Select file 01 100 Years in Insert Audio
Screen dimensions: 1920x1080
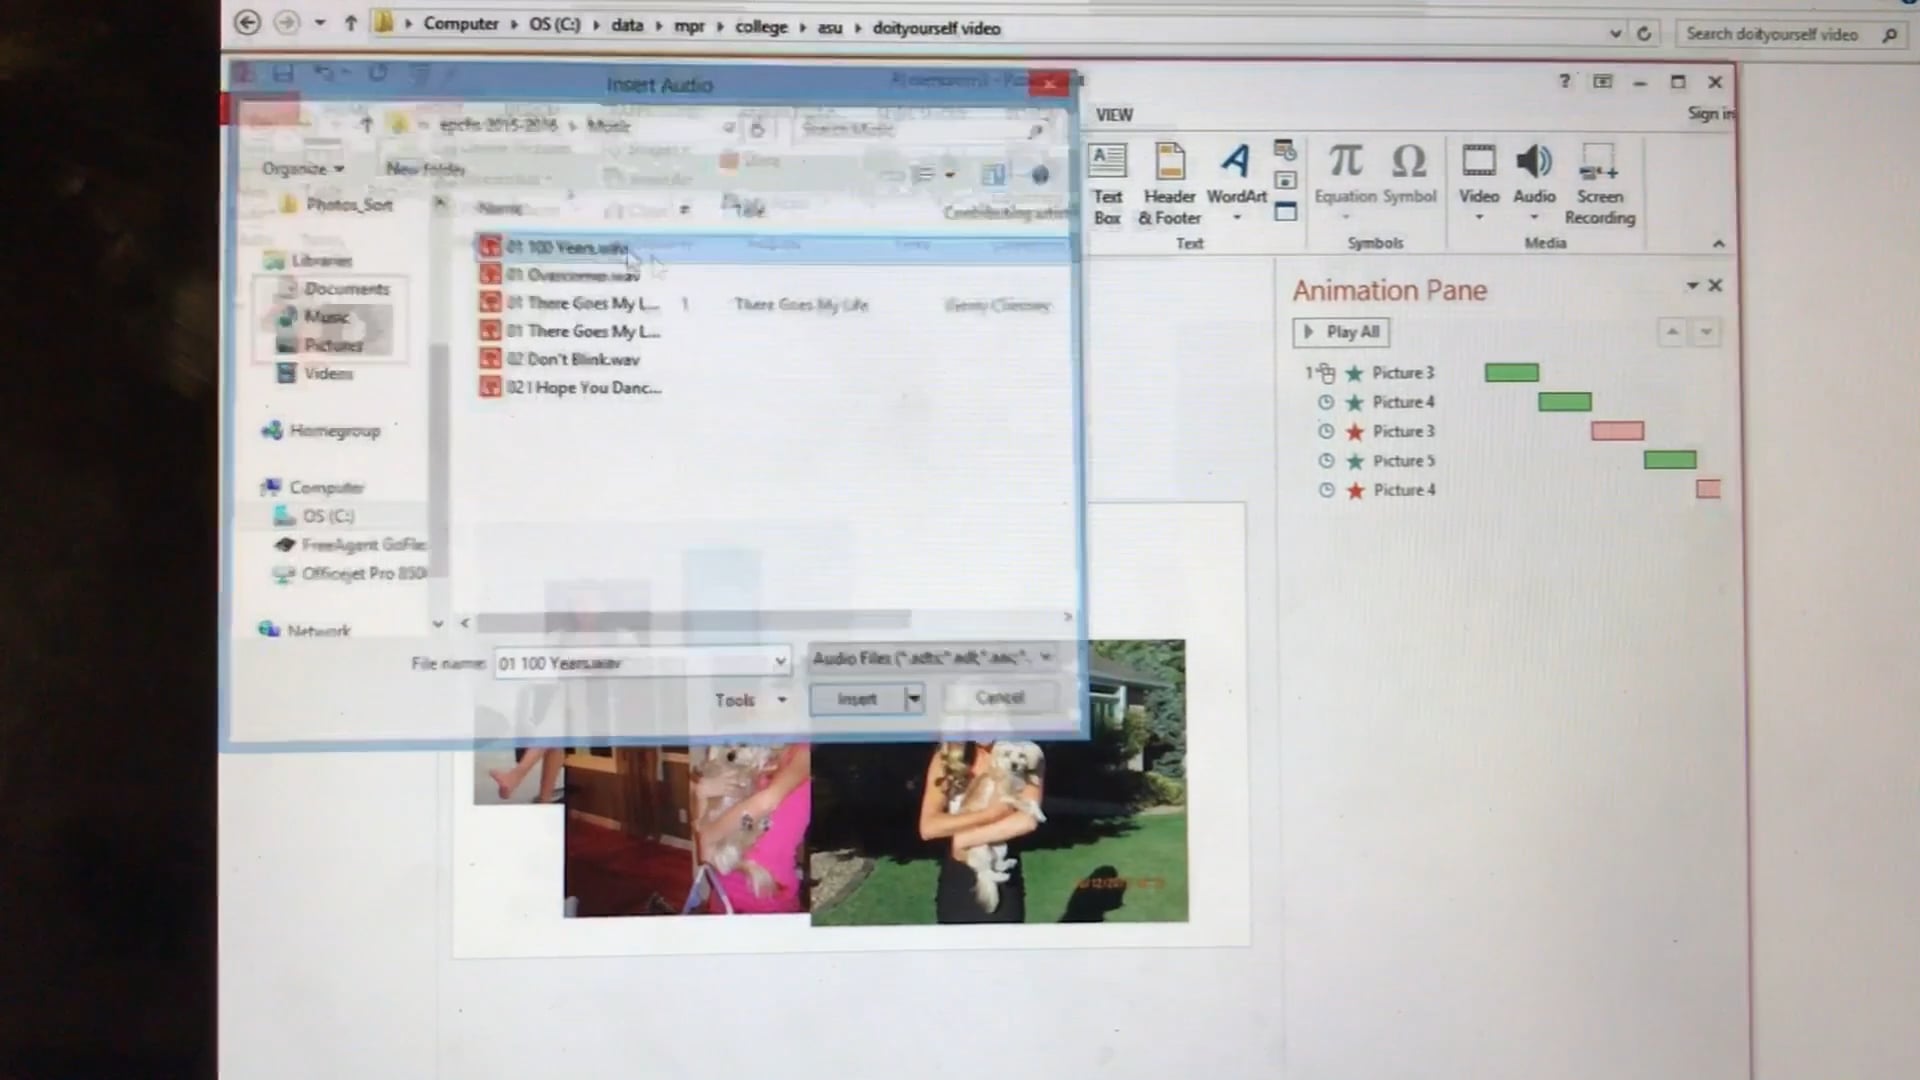tap(772, 247)
